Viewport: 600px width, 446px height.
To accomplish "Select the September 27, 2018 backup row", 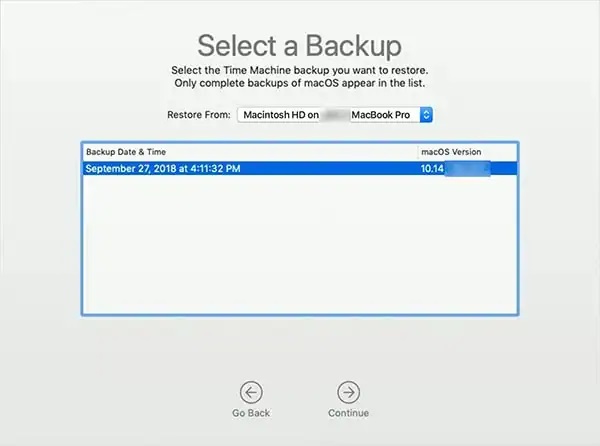I will pos(300,168).
